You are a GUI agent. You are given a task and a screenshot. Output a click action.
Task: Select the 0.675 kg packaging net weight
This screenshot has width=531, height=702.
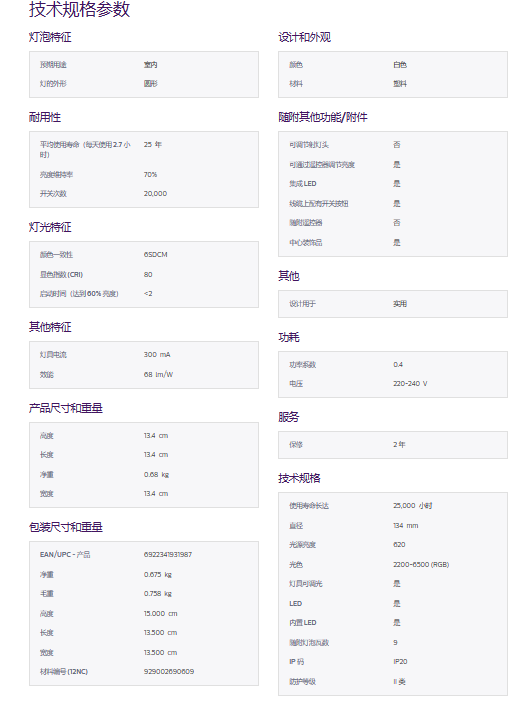point(158,574)
